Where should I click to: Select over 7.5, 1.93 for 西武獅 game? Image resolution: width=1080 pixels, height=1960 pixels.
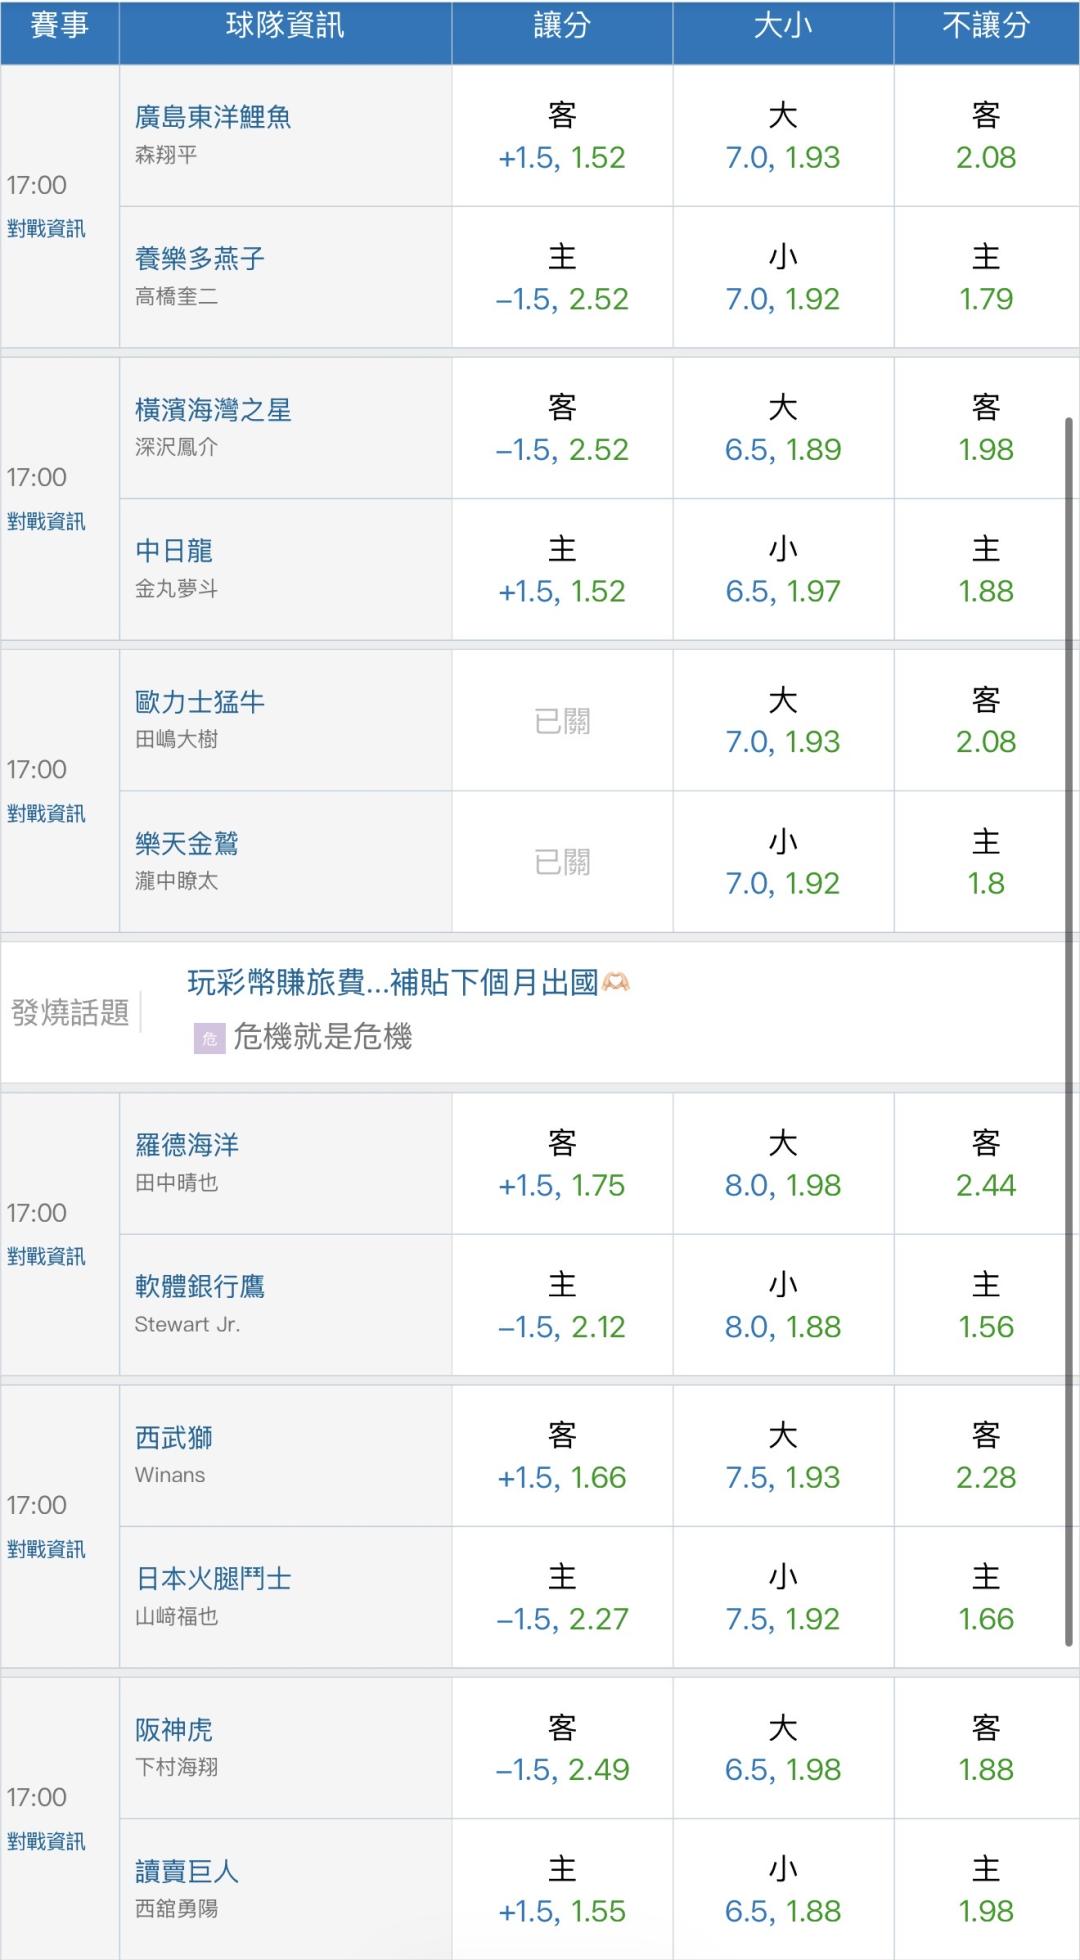click(x=783, y=1456)
